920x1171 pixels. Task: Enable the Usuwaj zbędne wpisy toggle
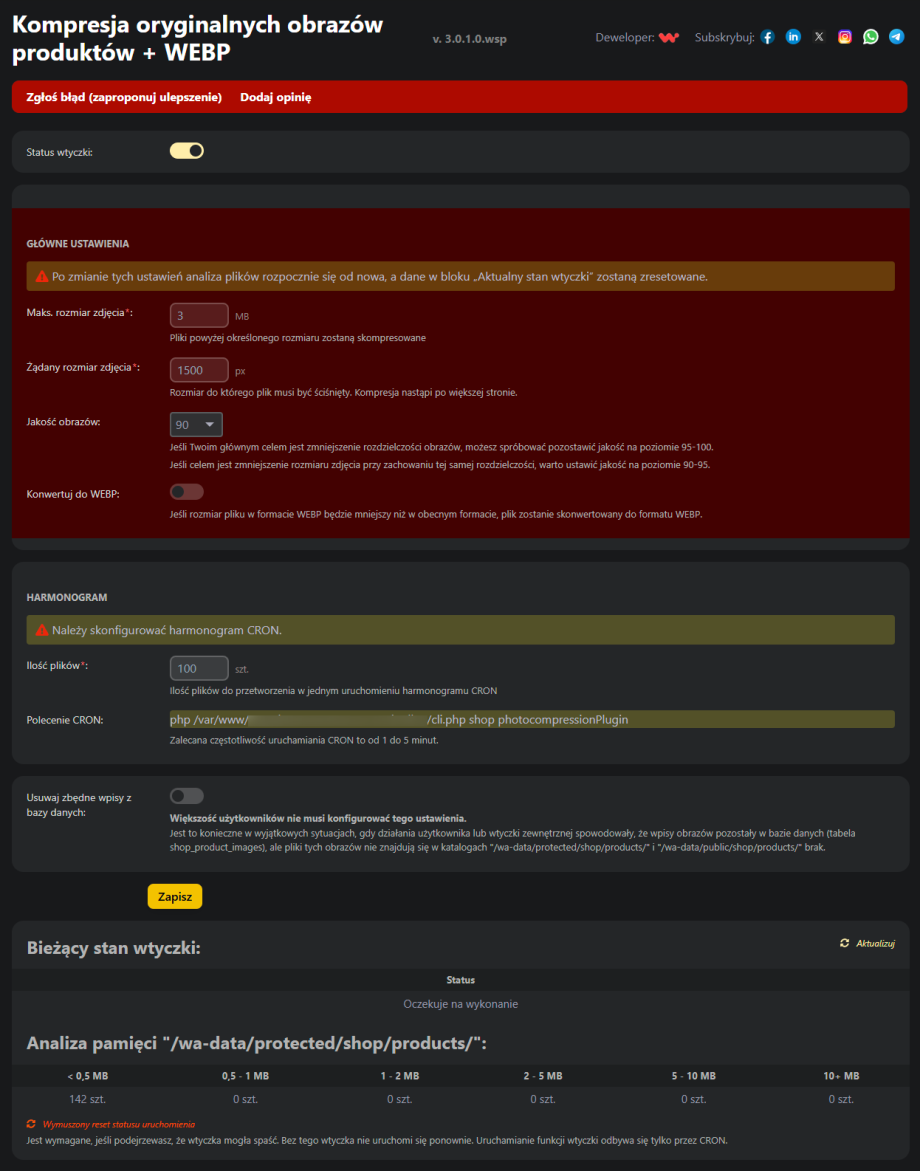pos(186,795)
